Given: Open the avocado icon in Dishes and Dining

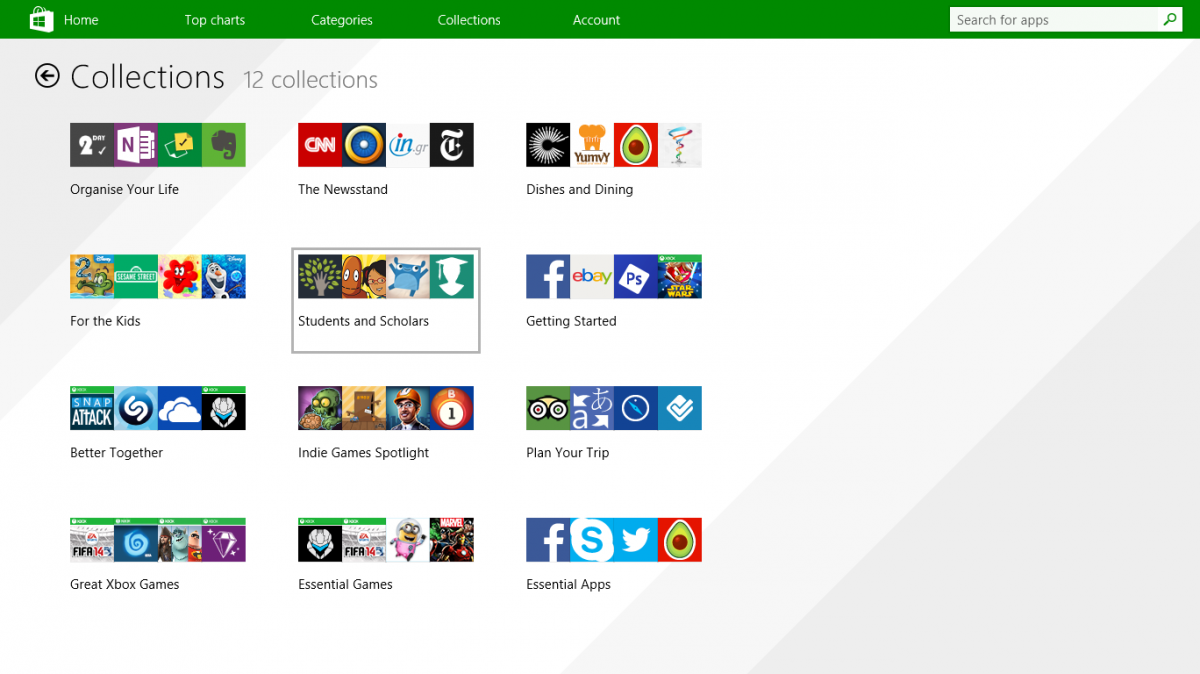Looking at the screenshot, I should pos(636,145).
